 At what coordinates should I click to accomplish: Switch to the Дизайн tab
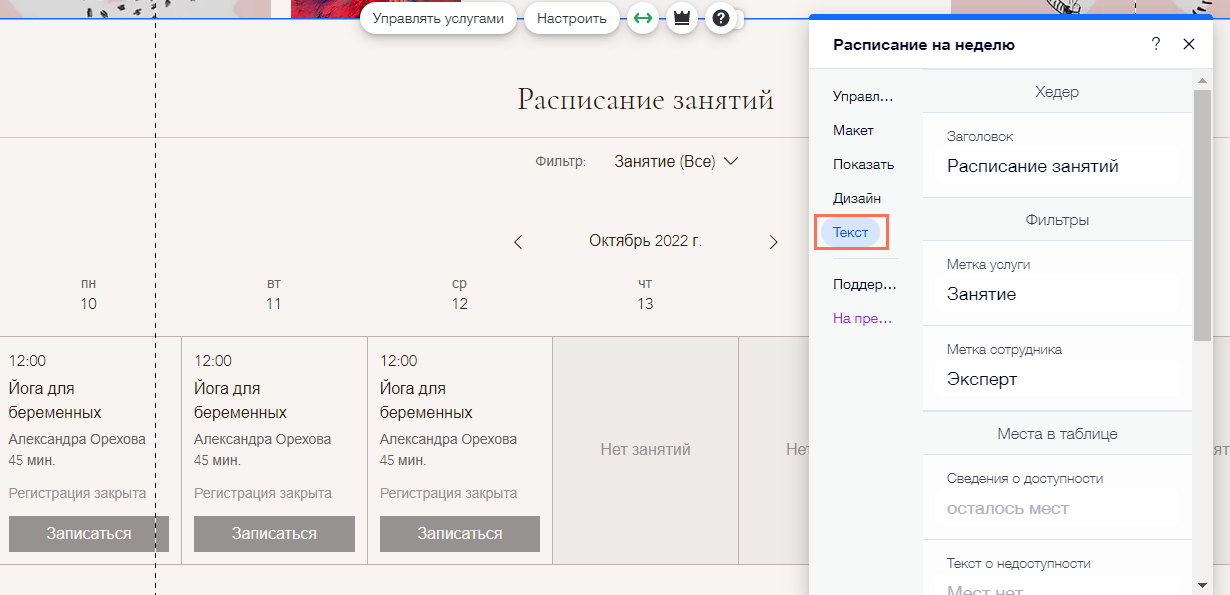click(x=857, y=199)
